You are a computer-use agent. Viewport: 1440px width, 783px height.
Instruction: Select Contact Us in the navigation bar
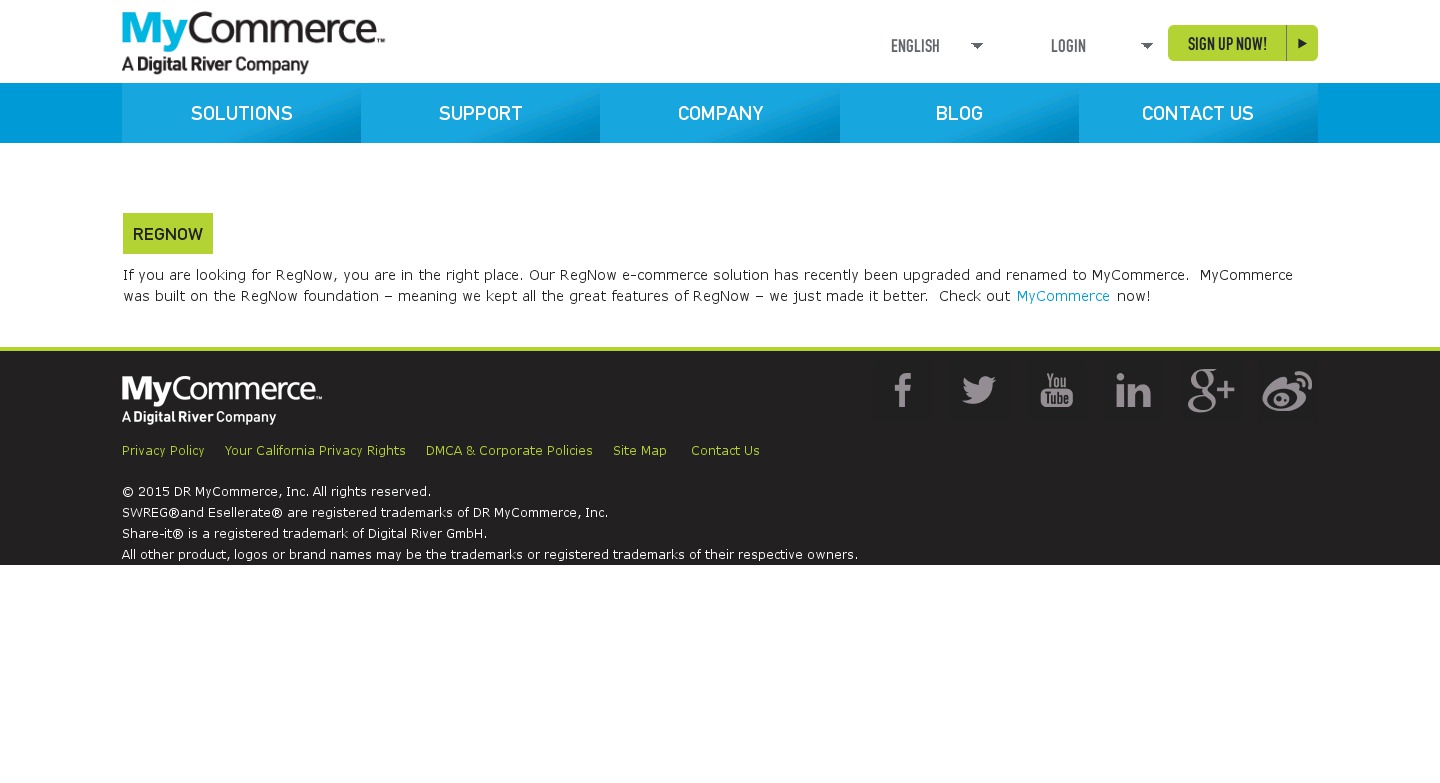coord(1198,113)
